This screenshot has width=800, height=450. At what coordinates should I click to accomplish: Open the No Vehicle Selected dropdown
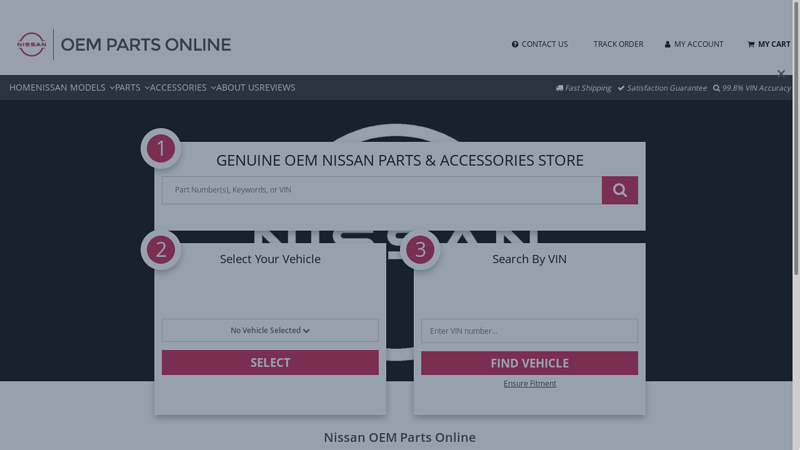(x=270, y=331)
